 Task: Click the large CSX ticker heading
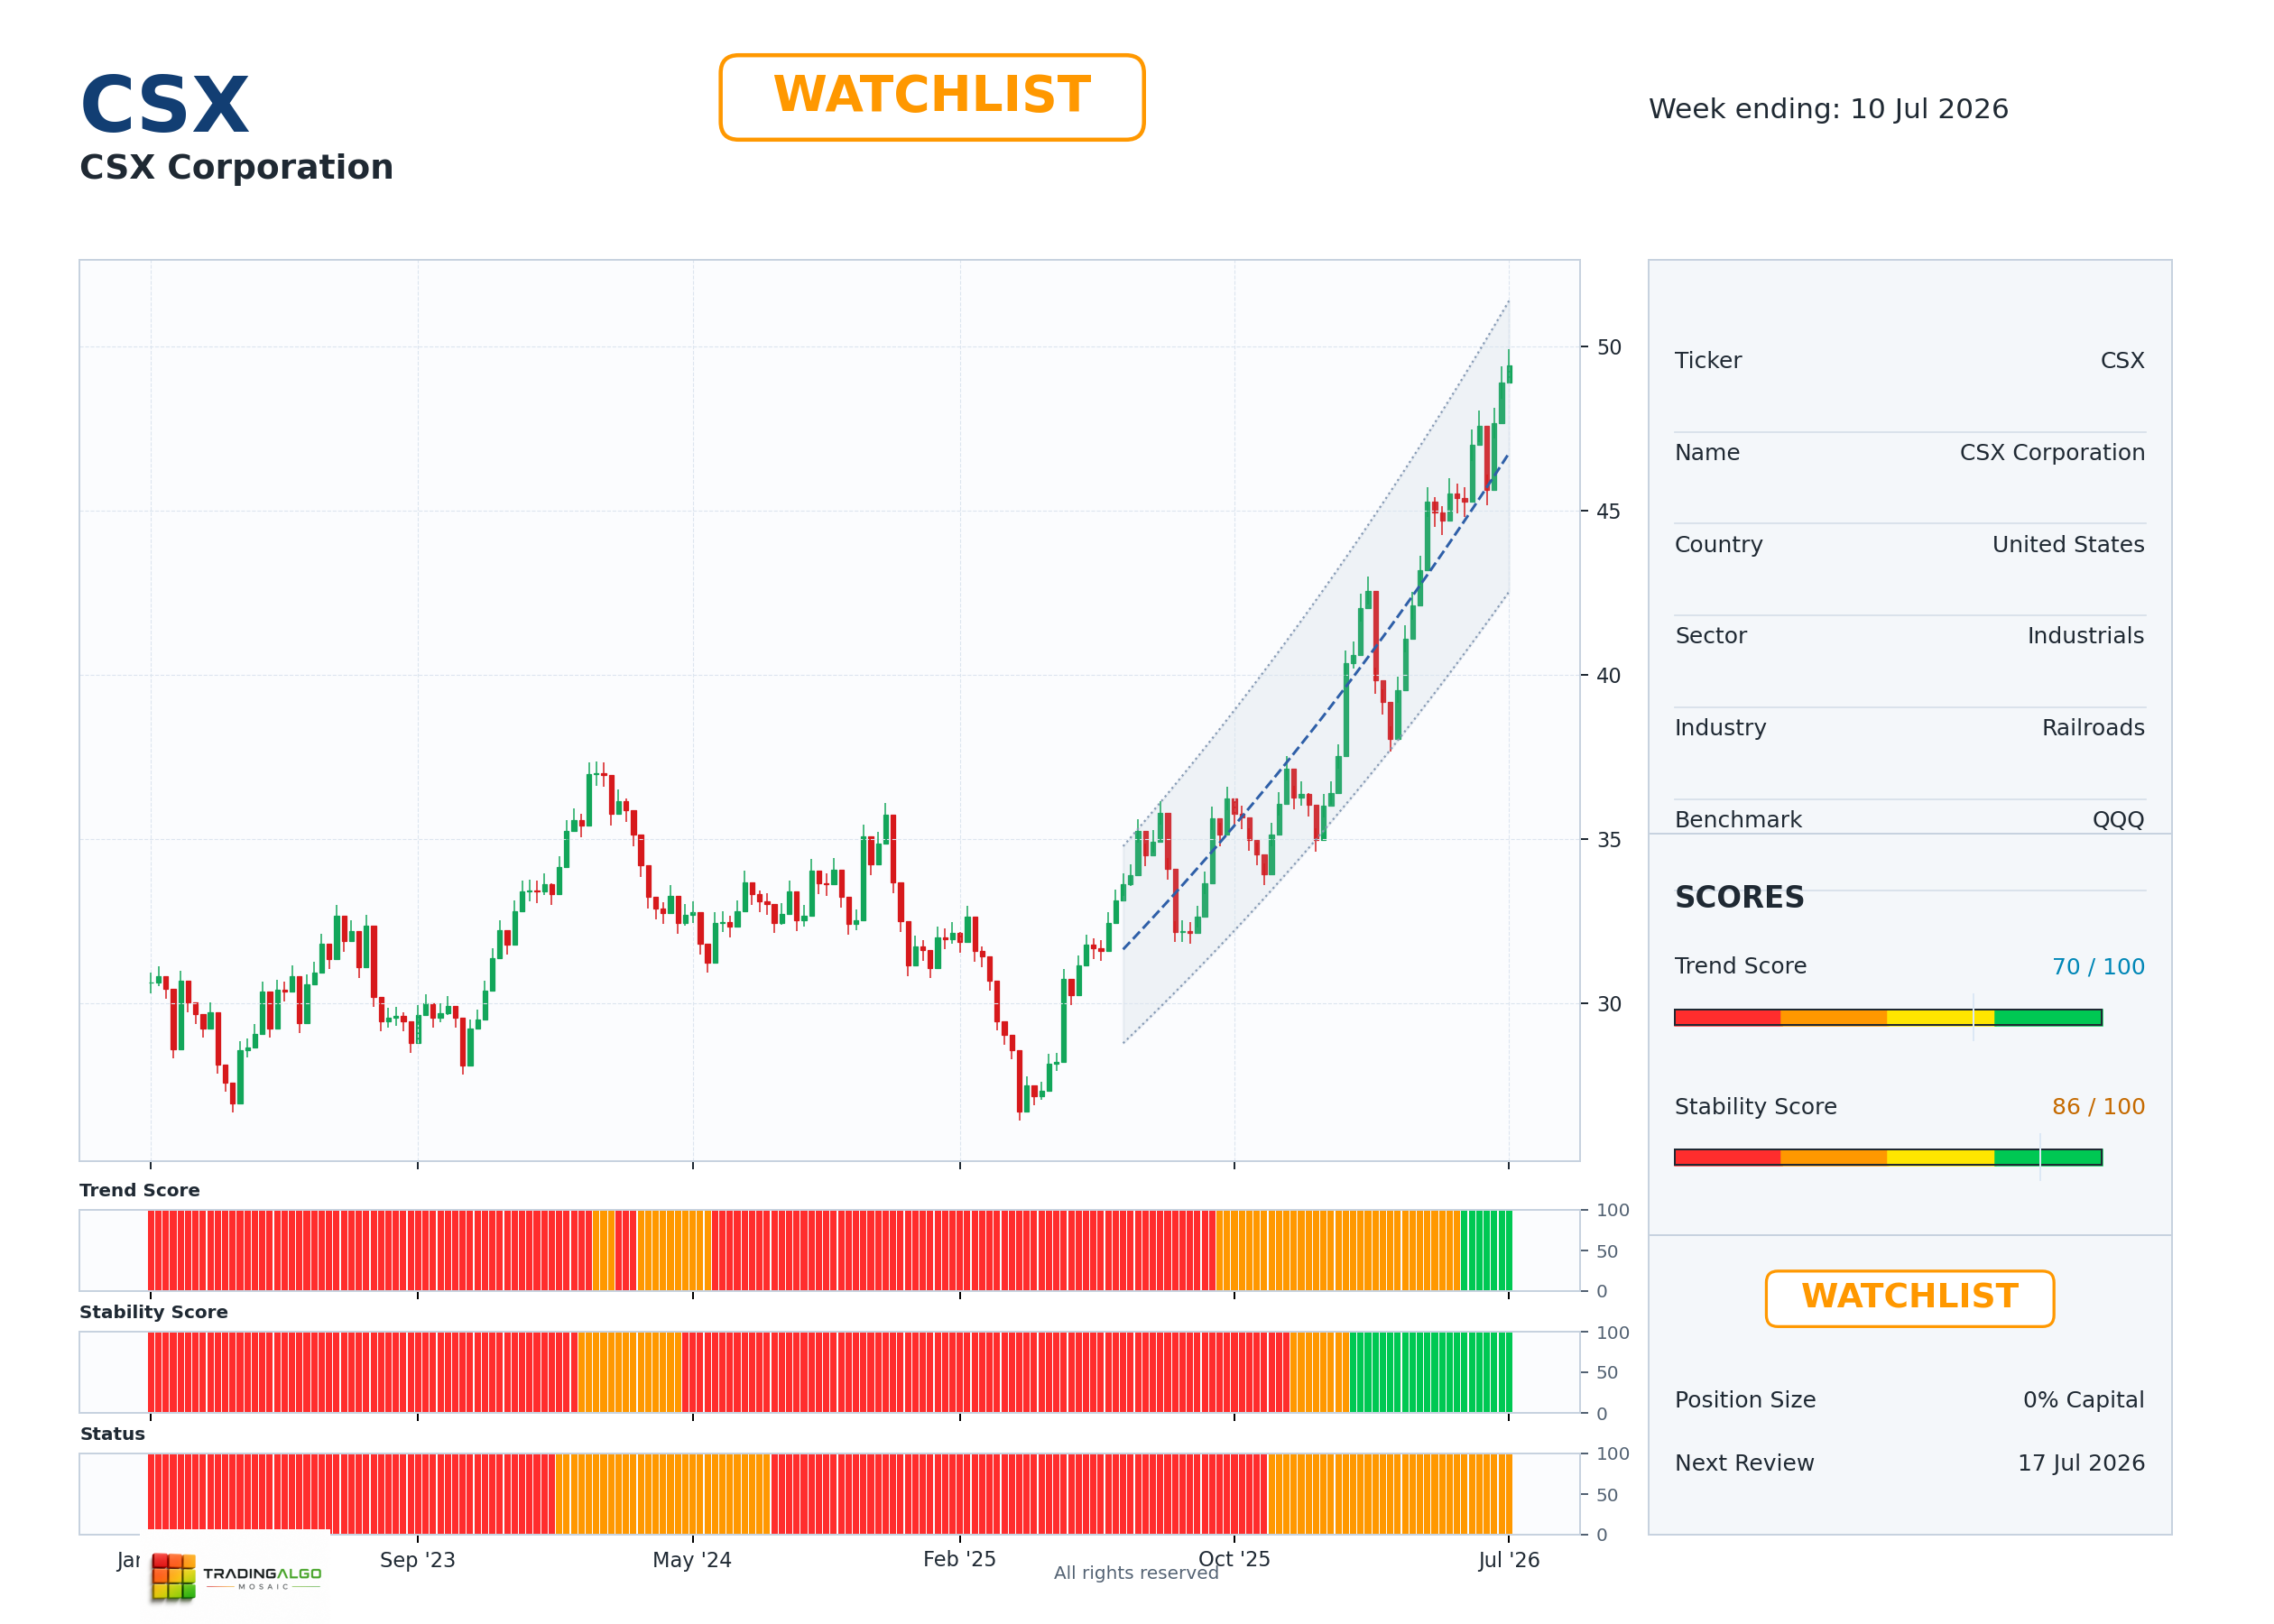165,105
